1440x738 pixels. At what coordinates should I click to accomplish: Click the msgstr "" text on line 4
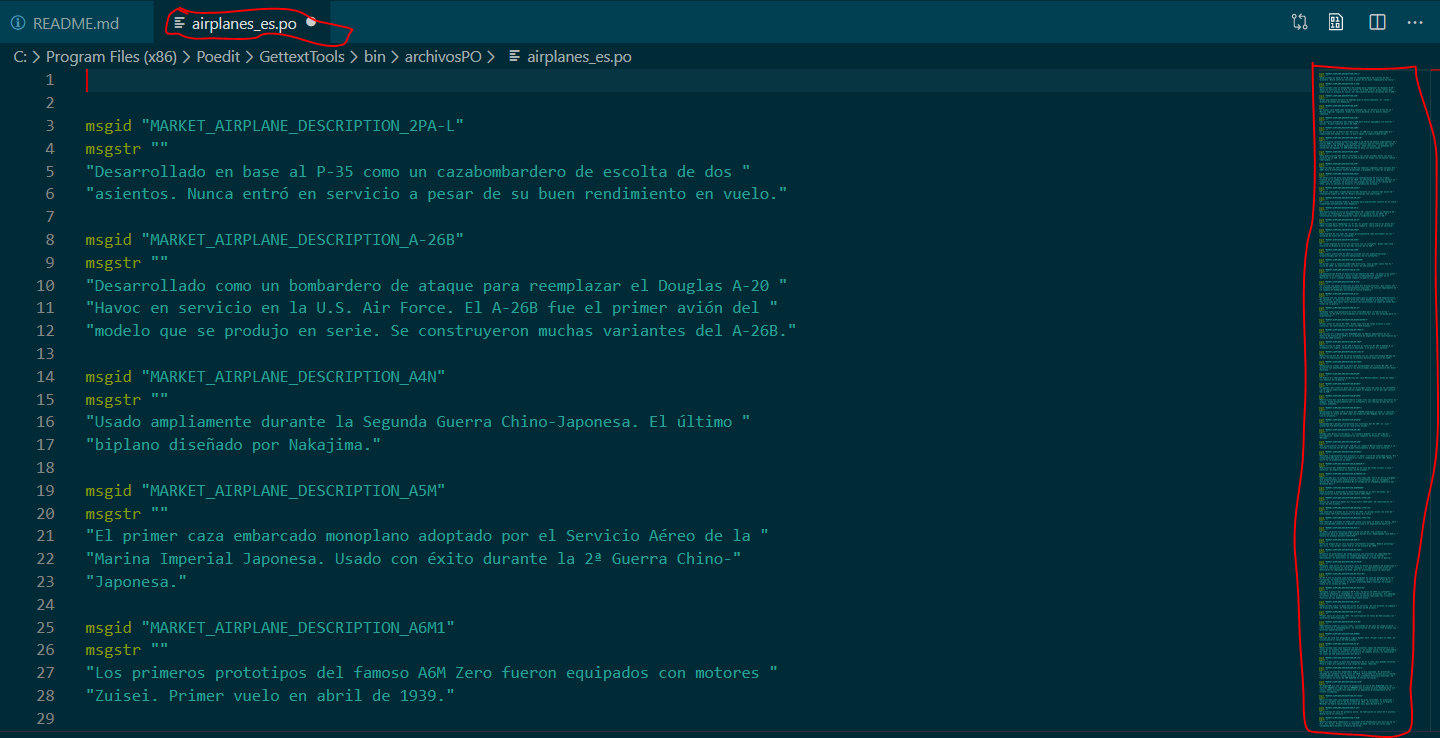pos(127,149)
